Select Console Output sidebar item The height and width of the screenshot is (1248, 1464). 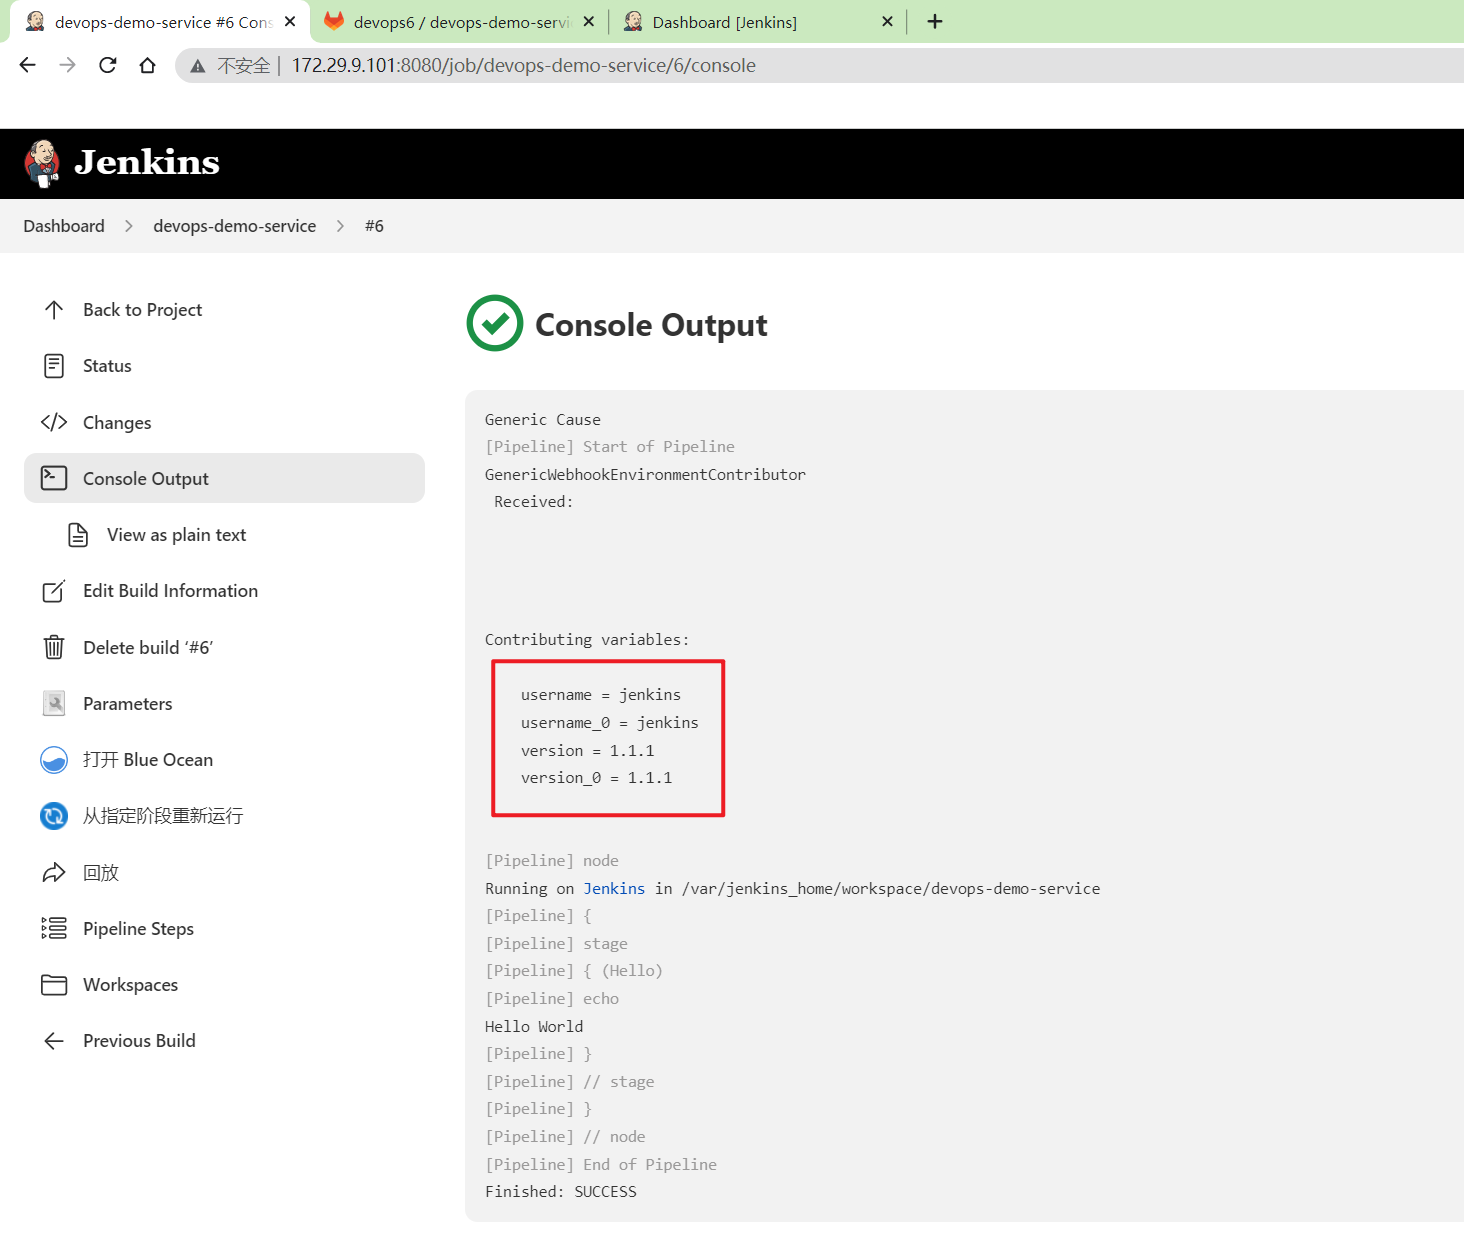(x=224, y=478)
